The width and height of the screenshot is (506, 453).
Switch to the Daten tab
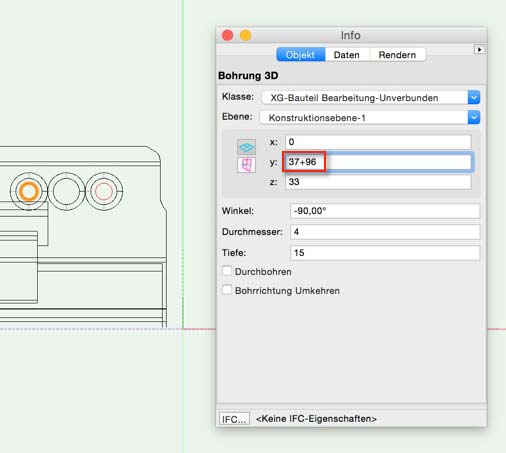347,55
